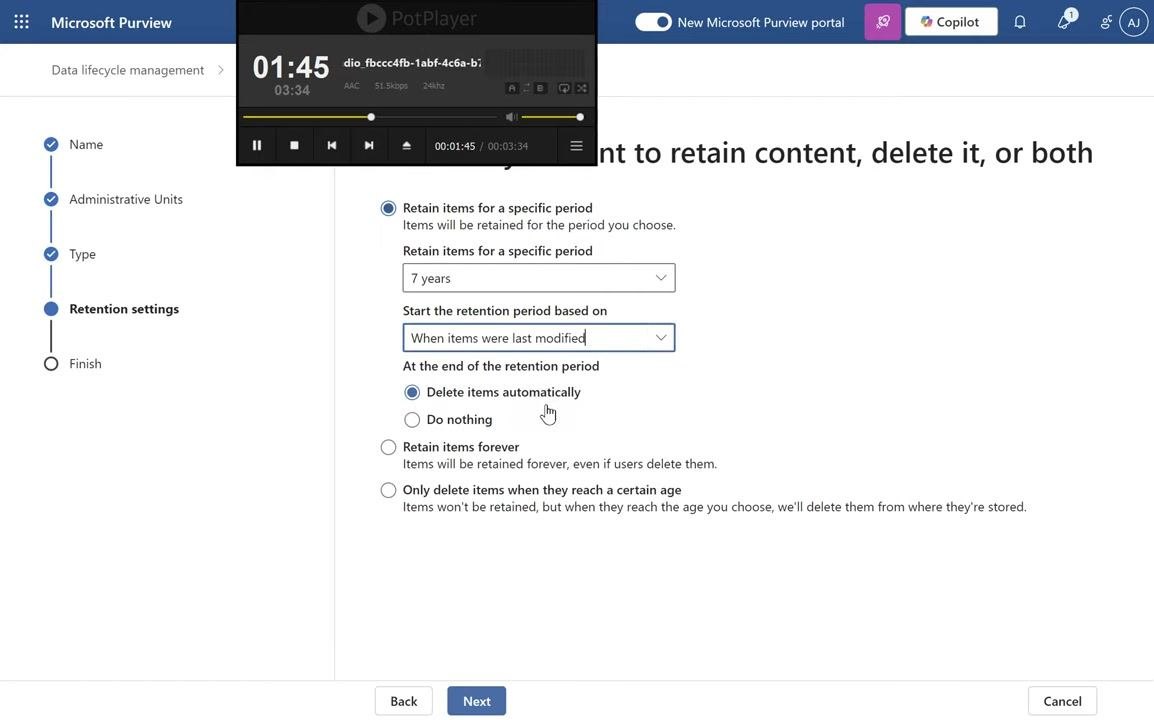Open the AJ account avatar menu
Viewport: 1154px width, 720px height.
pos(1133,22)
